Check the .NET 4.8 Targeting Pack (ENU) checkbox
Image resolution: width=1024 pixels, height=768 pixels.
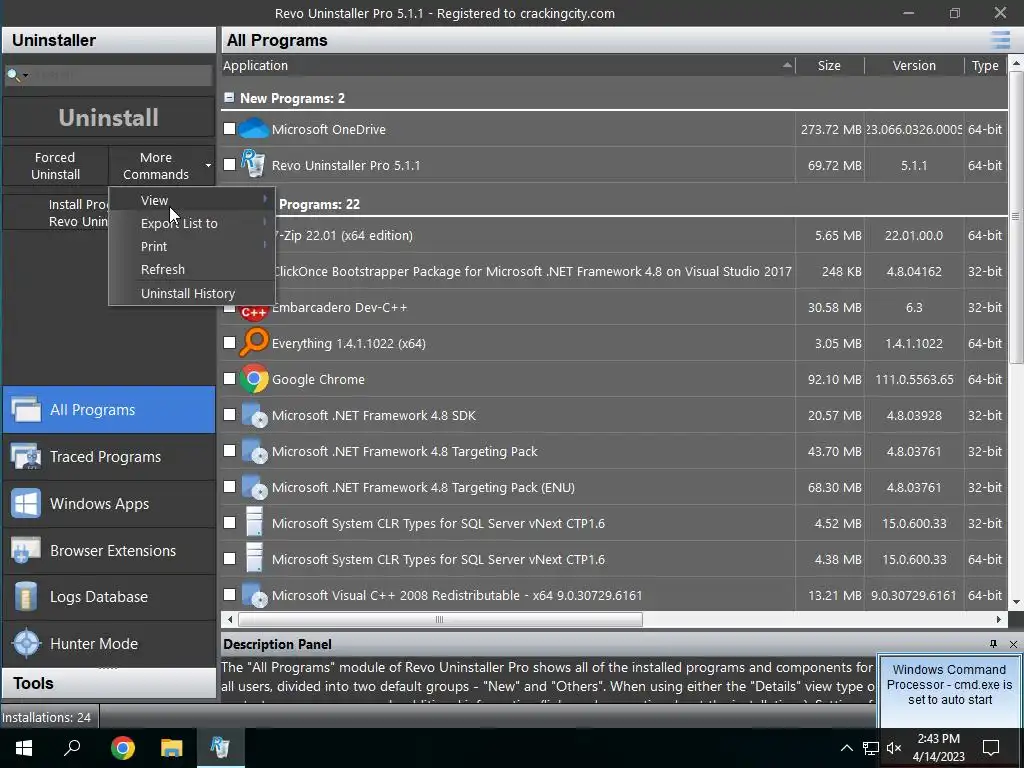click(x=229, y=487)
